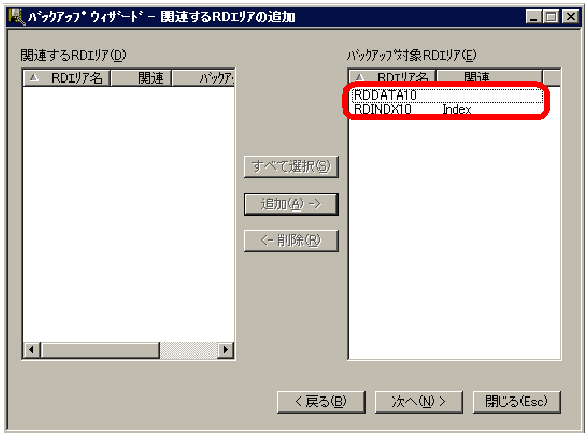The height and width of the screenshot is (436, 587).
Task: Click <- 削除(R) button
Action: (291, 240)
